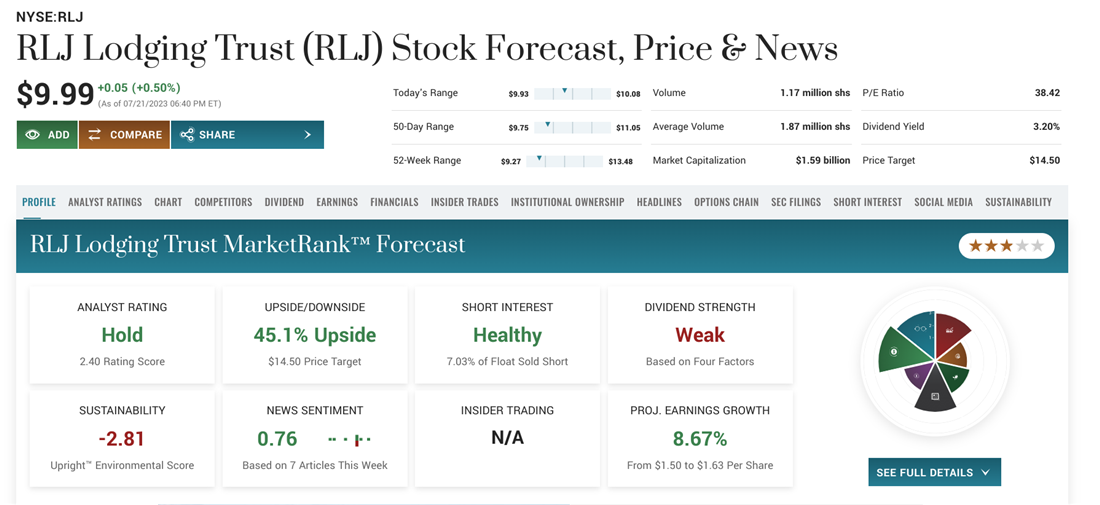Click the 7.03% of Float Sold Short text
Viewport: 1100px width, 505px height.
tap(507, 362)
